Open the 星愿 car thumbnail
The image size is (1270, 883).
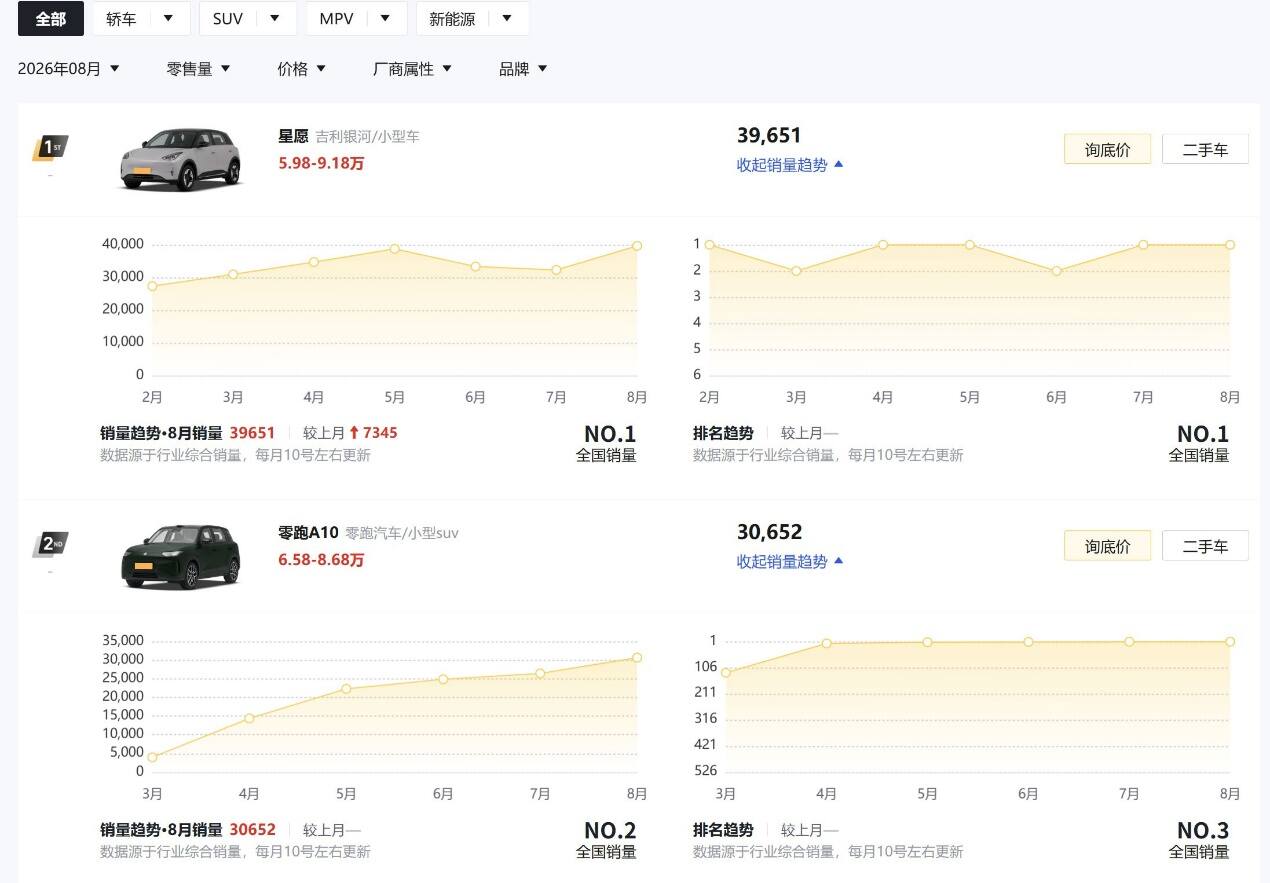coord(181,159)
